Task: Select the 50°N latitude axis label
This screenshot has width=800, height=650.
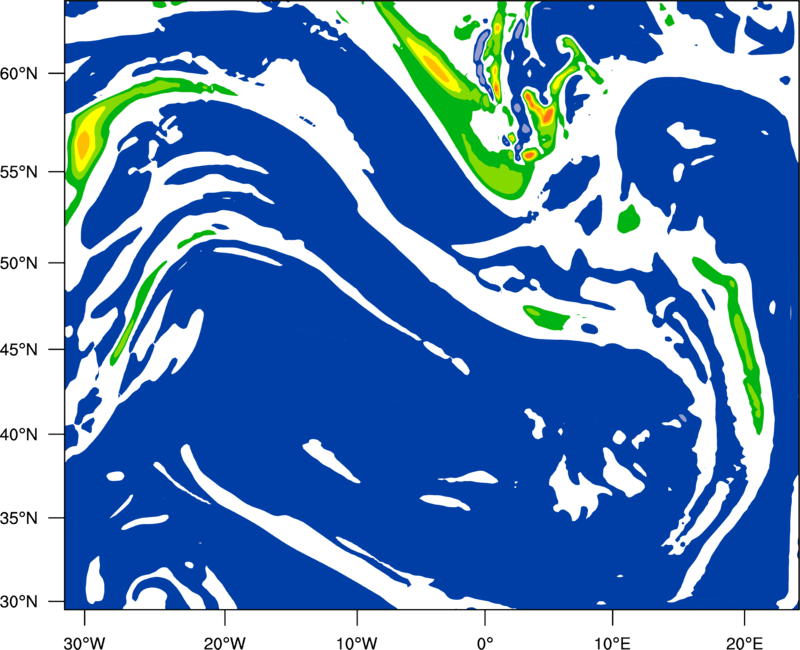Action: [19, 263]
